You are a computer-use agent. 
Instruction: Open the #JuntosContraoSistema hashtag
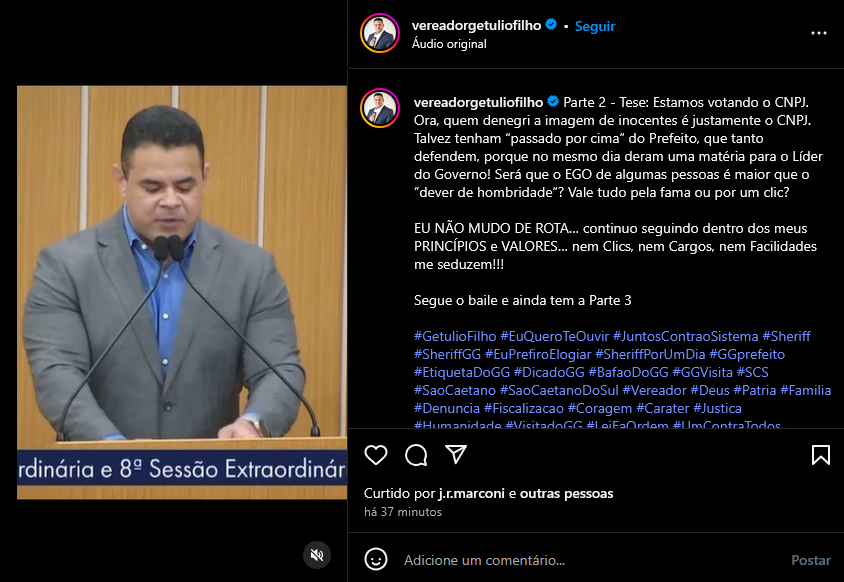685,336
